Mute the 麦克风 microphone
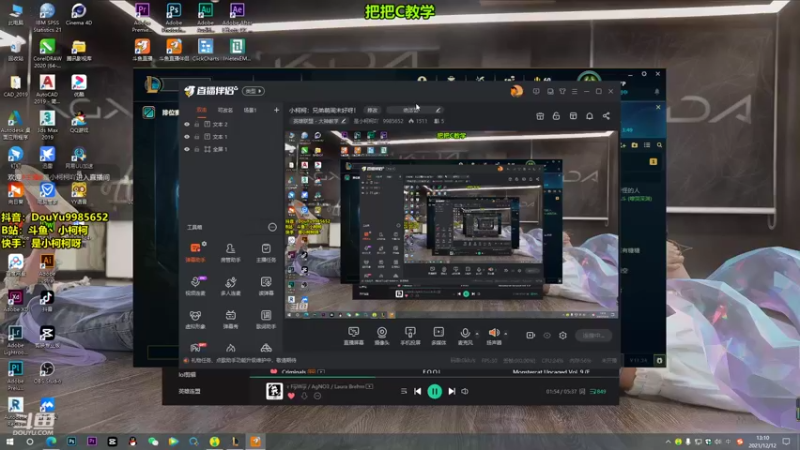 pyautogui.click(x=465, y=336)
